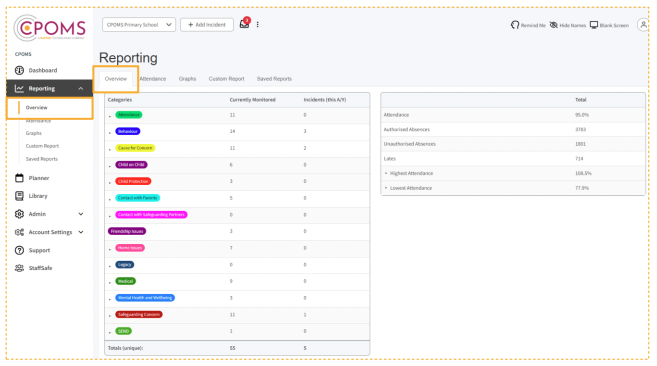The height and width of the screenshot is (366, 657).
Task: Click the Lates row
Action: (x=513, y=158)
